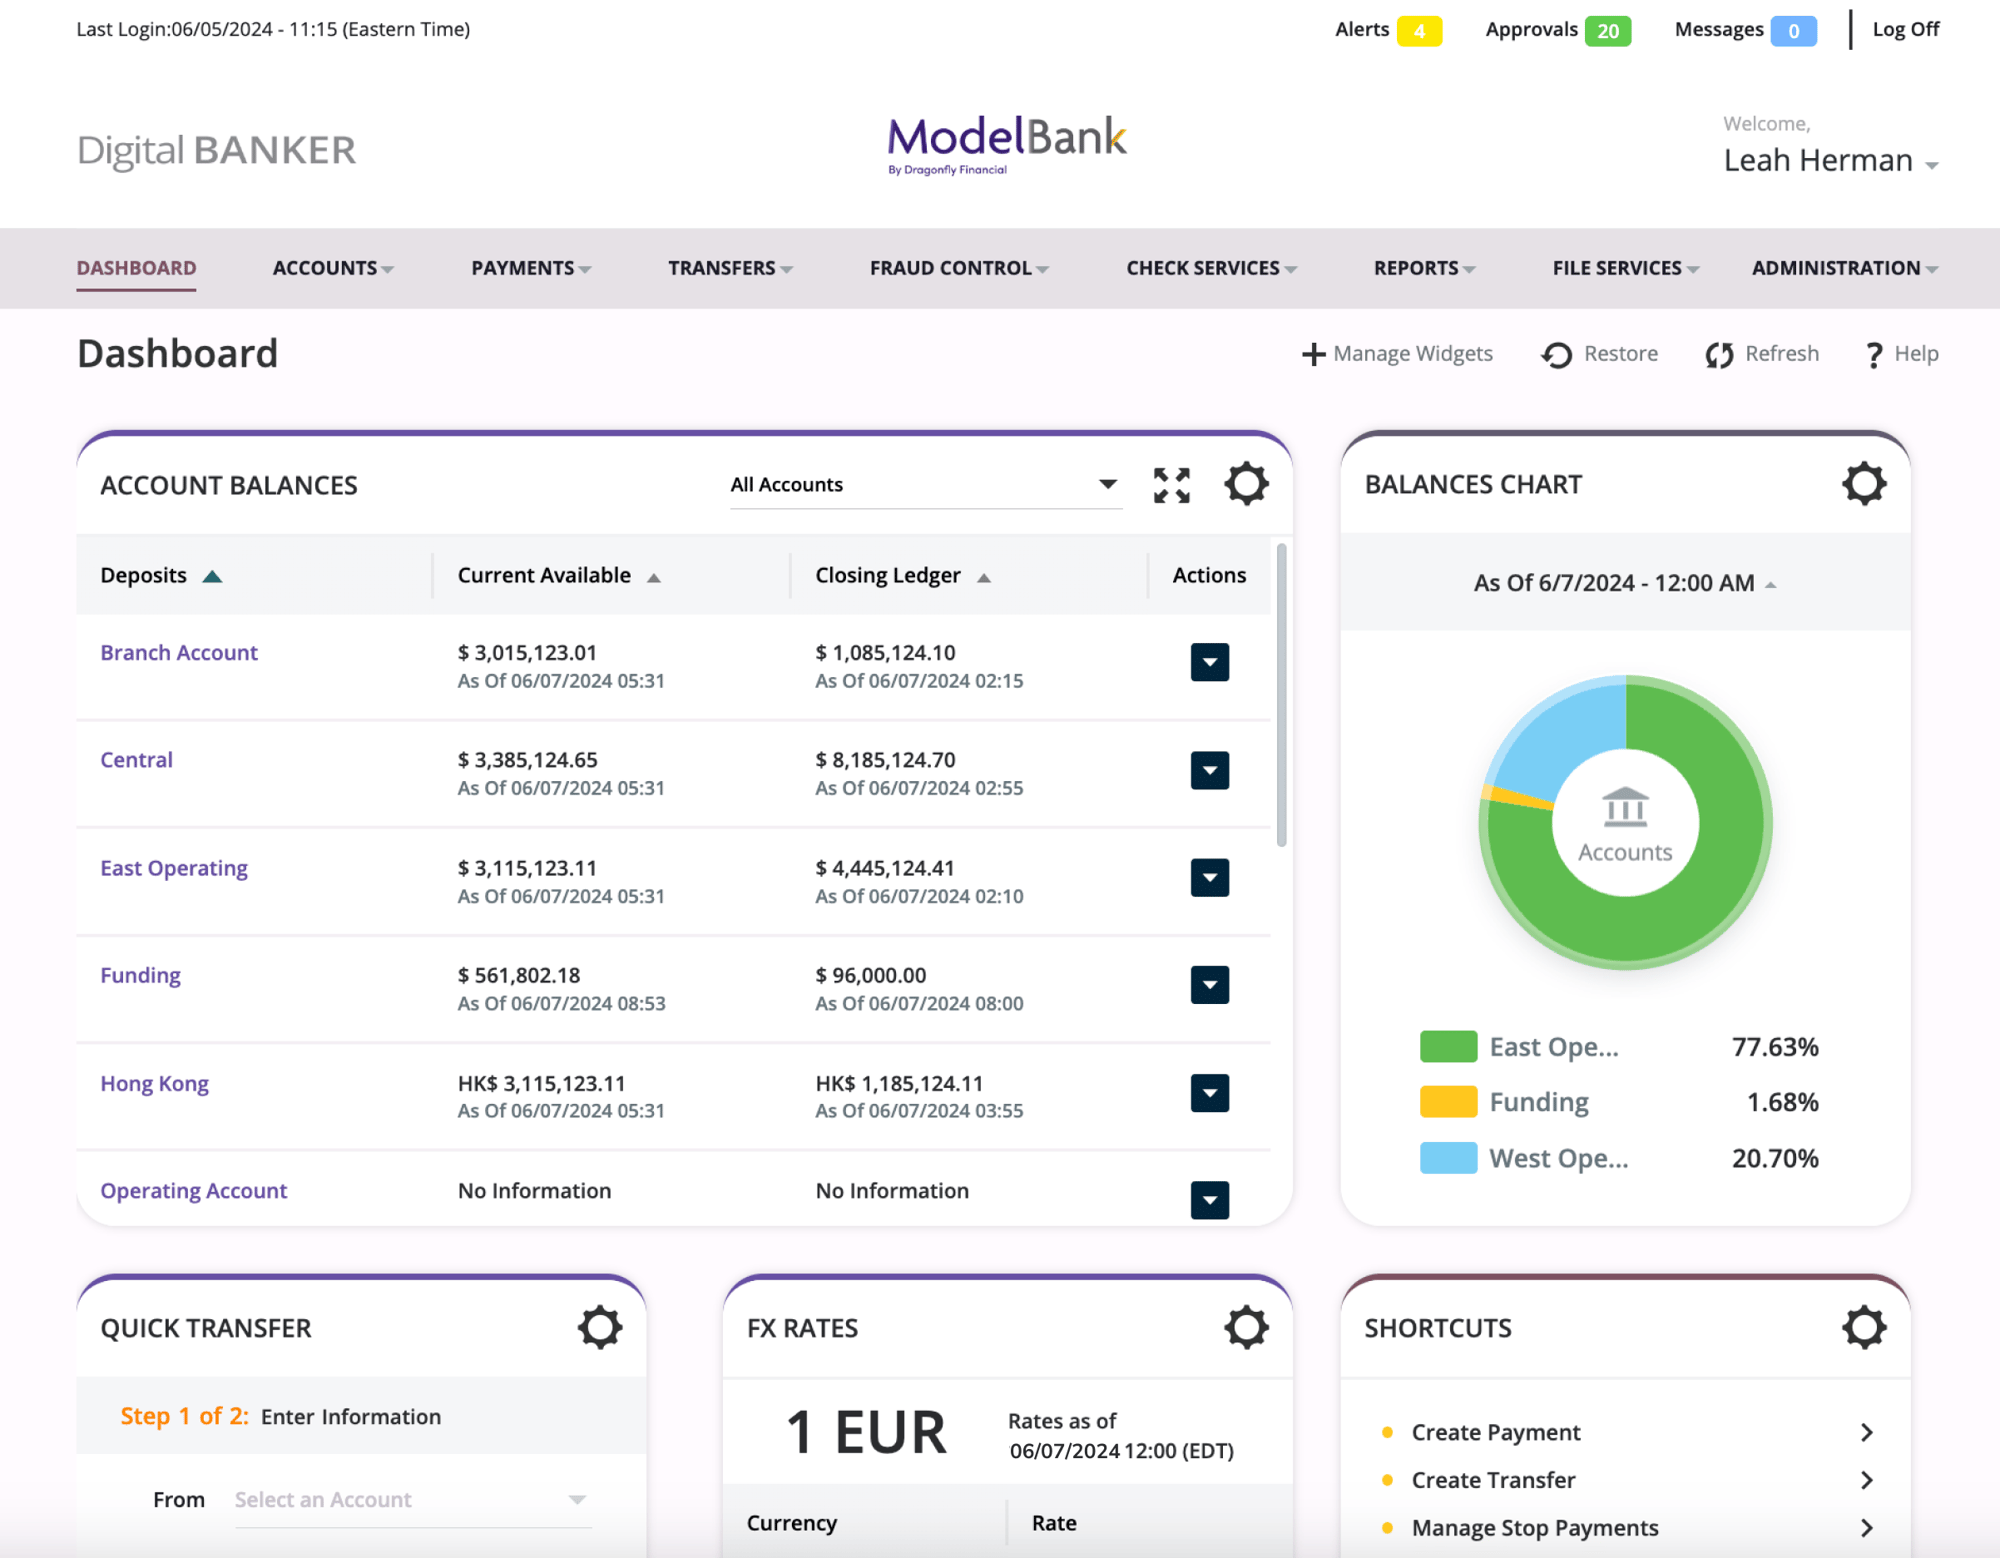Click yellow Funding legend swatch
Viewport: 2000px width, 1558px height.
tap(1448, 1102)
